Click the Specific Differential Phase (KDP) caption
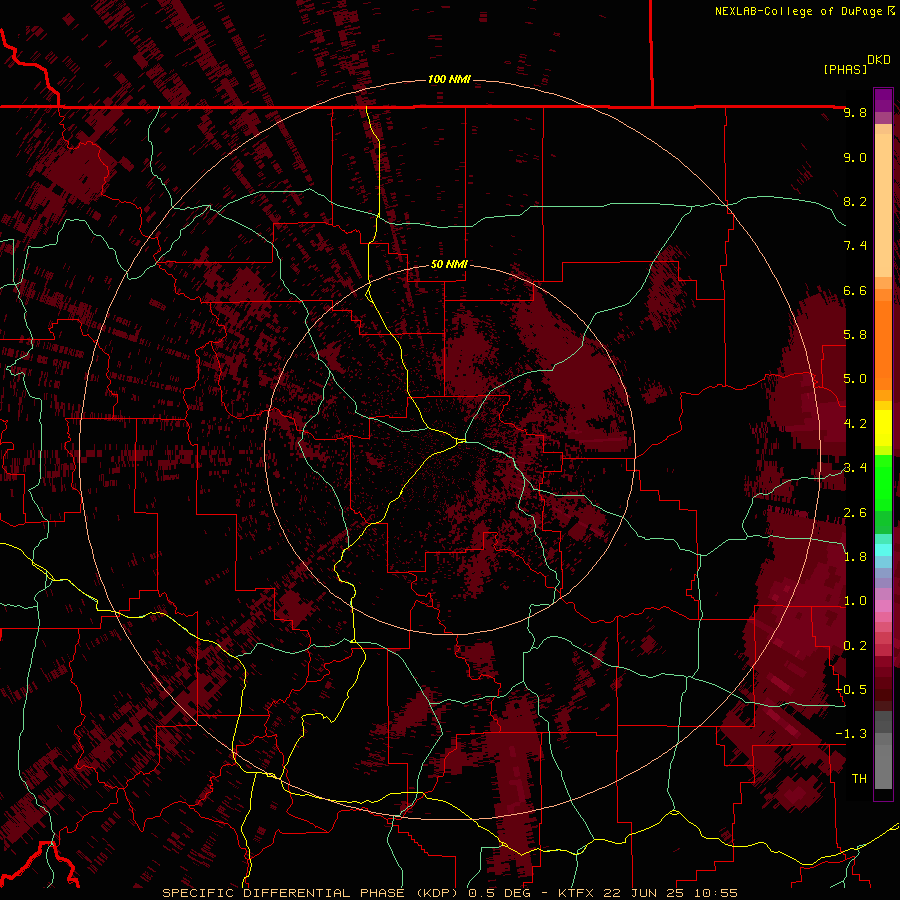 pyautogui.click(x=312, y=893)
